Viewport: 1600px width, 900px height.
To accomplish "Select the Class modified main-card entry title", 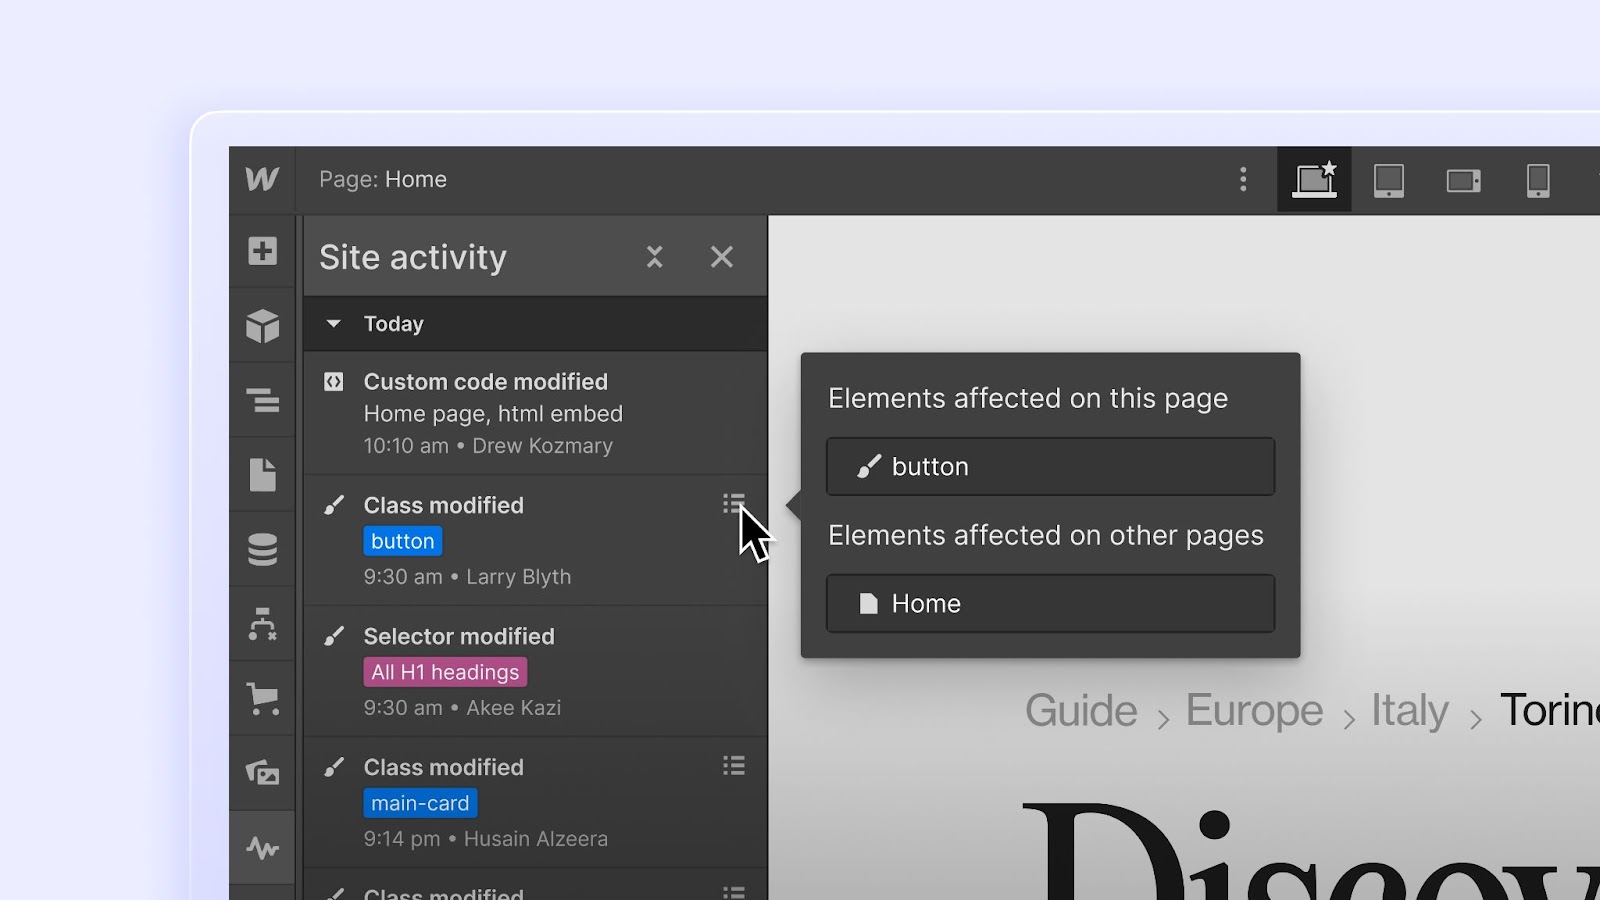I will 444,767.
